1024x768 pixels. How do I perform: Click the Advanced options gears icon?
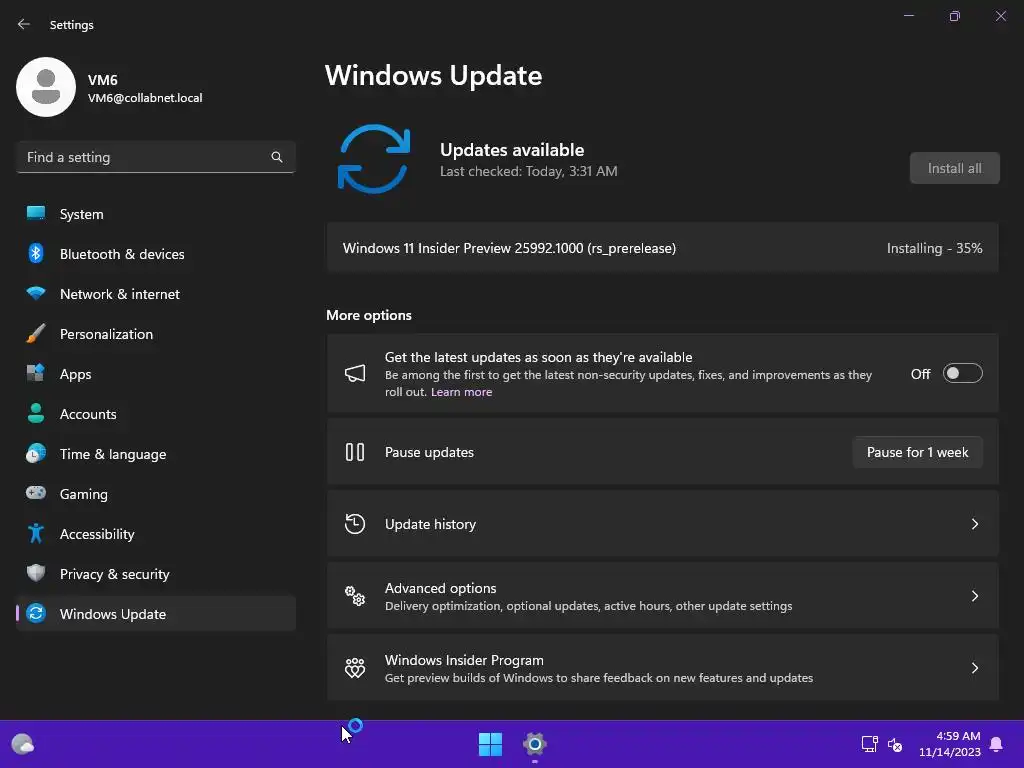[355, 596]
